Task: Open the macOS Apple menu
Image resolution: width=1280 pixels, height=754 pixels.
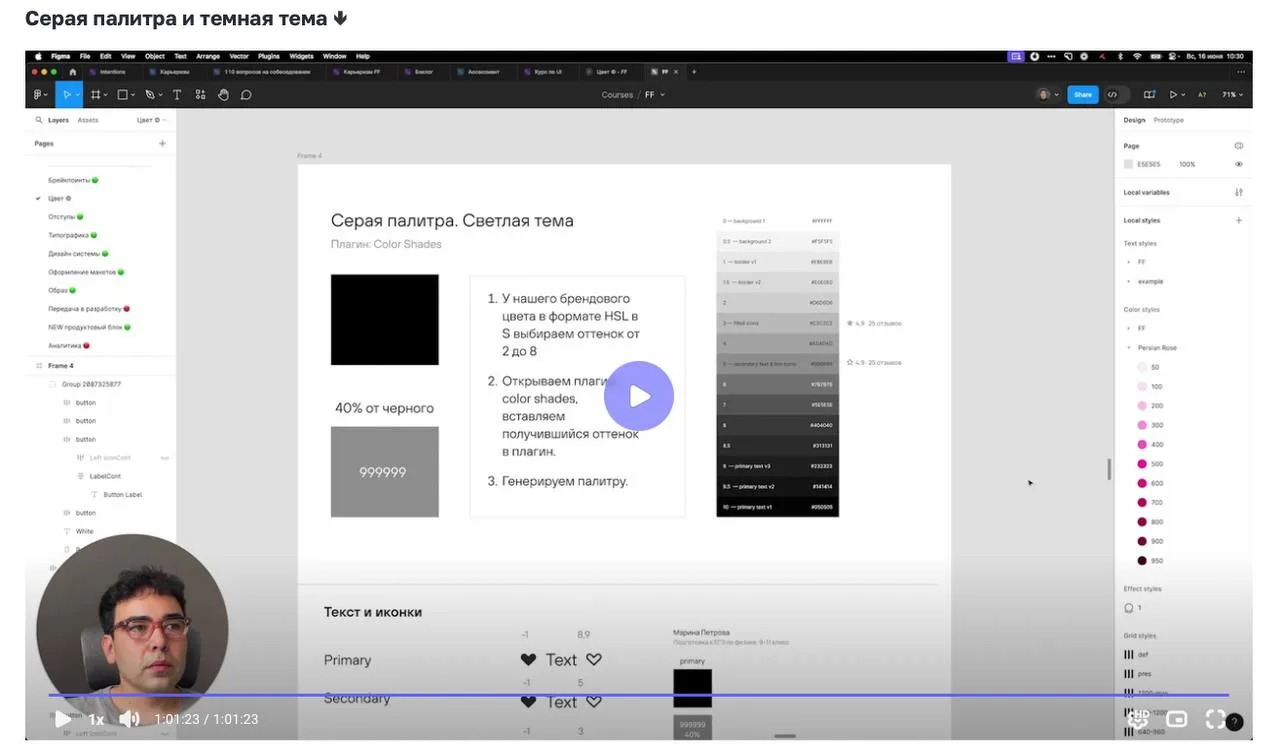Action: (x=39, y=56)
